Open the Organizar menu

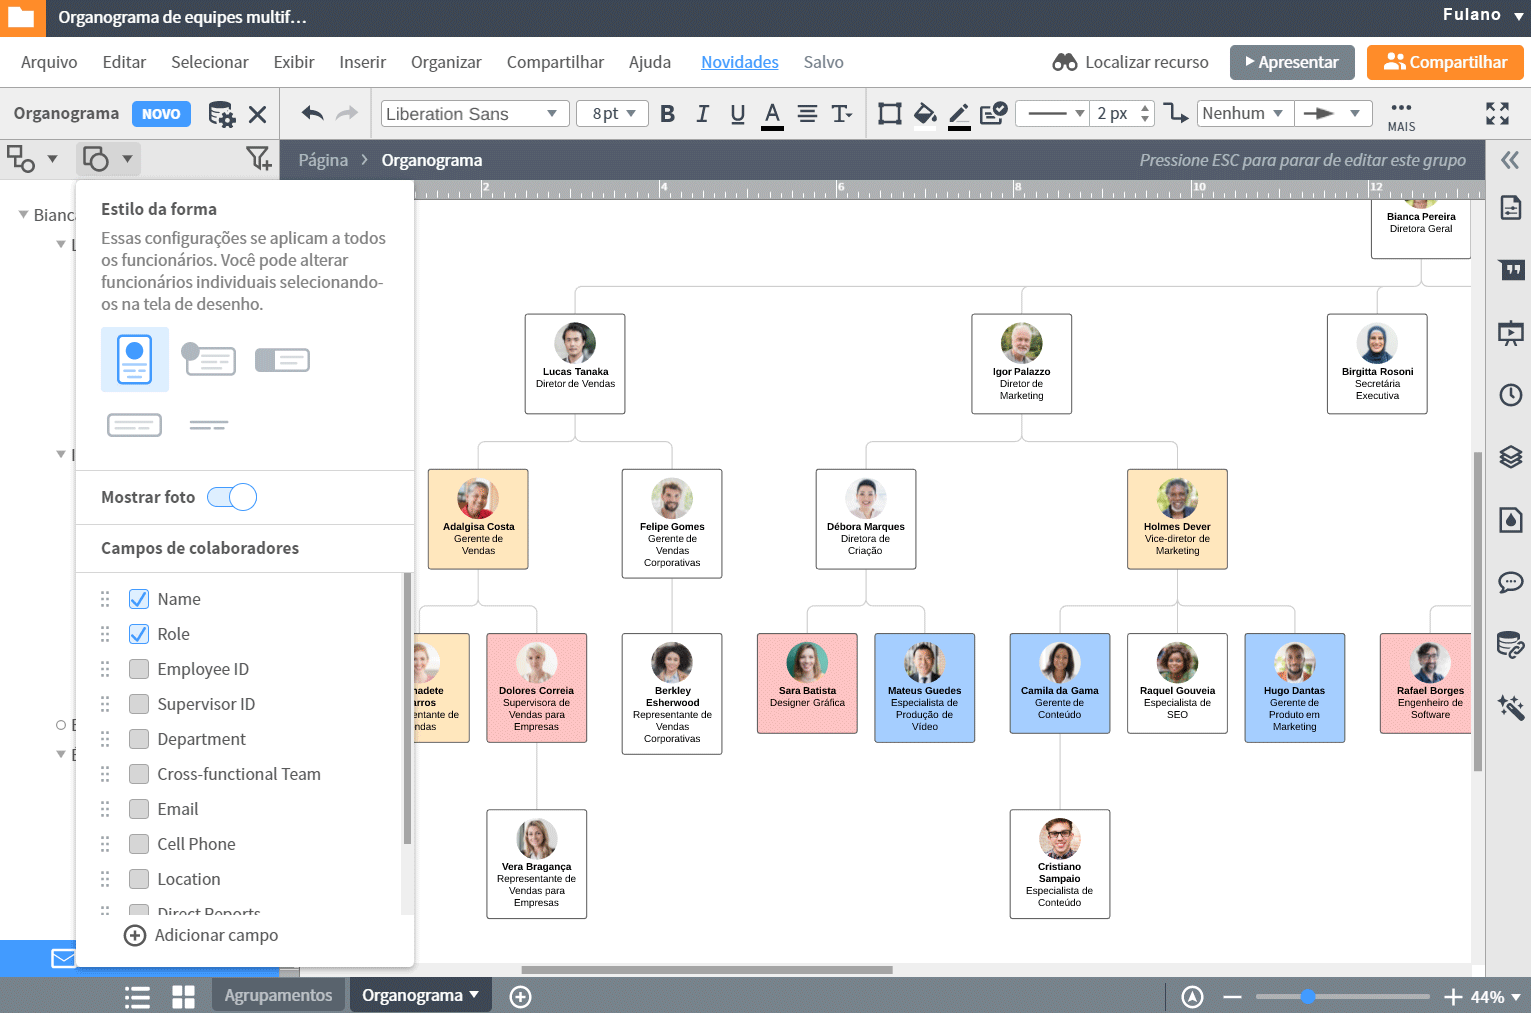(446, 62)
